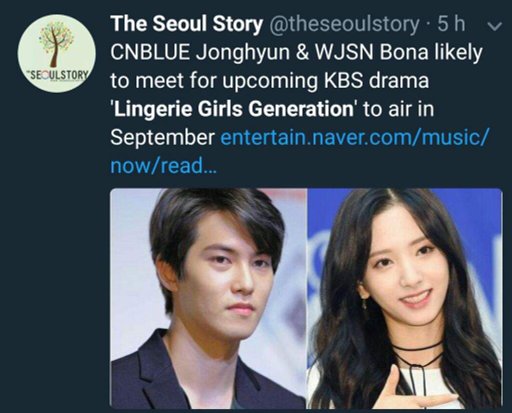View the right photo of the smiling woman
This screenshot has width=512, height=413.
coord(405,298)
